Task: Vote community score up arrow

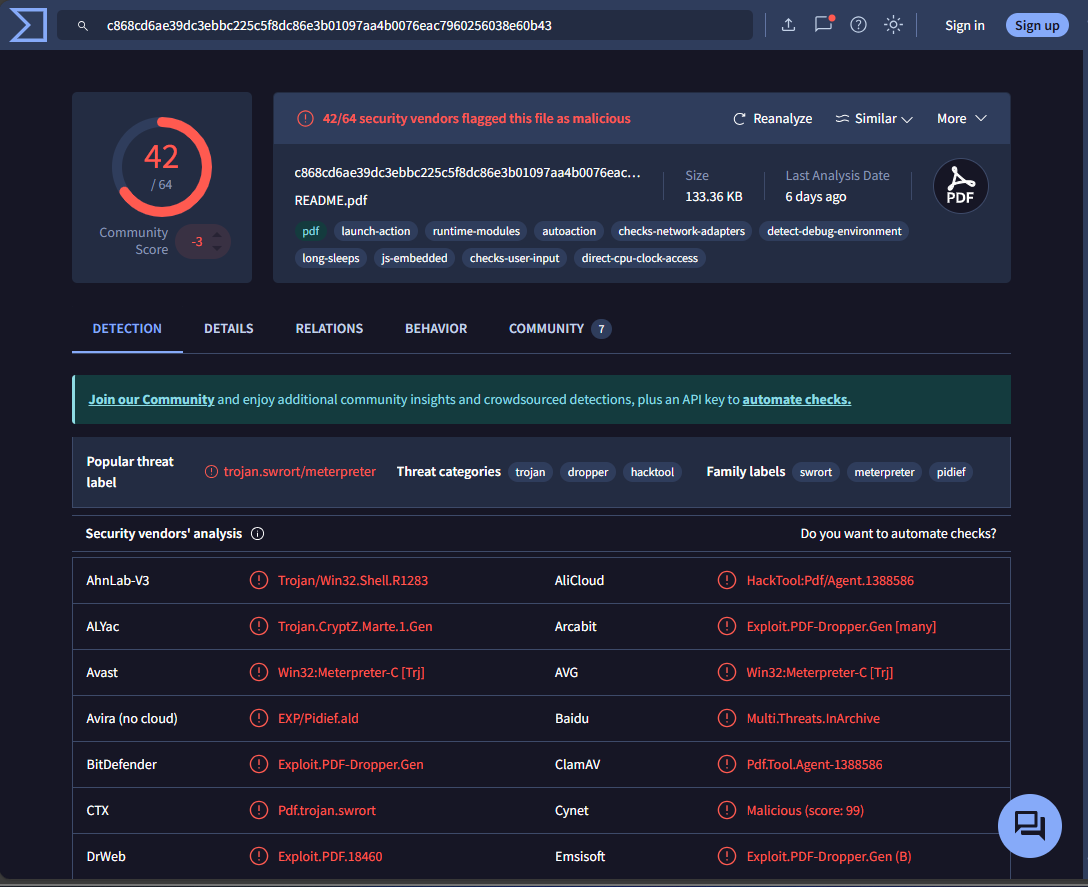Action: point(217,235)
